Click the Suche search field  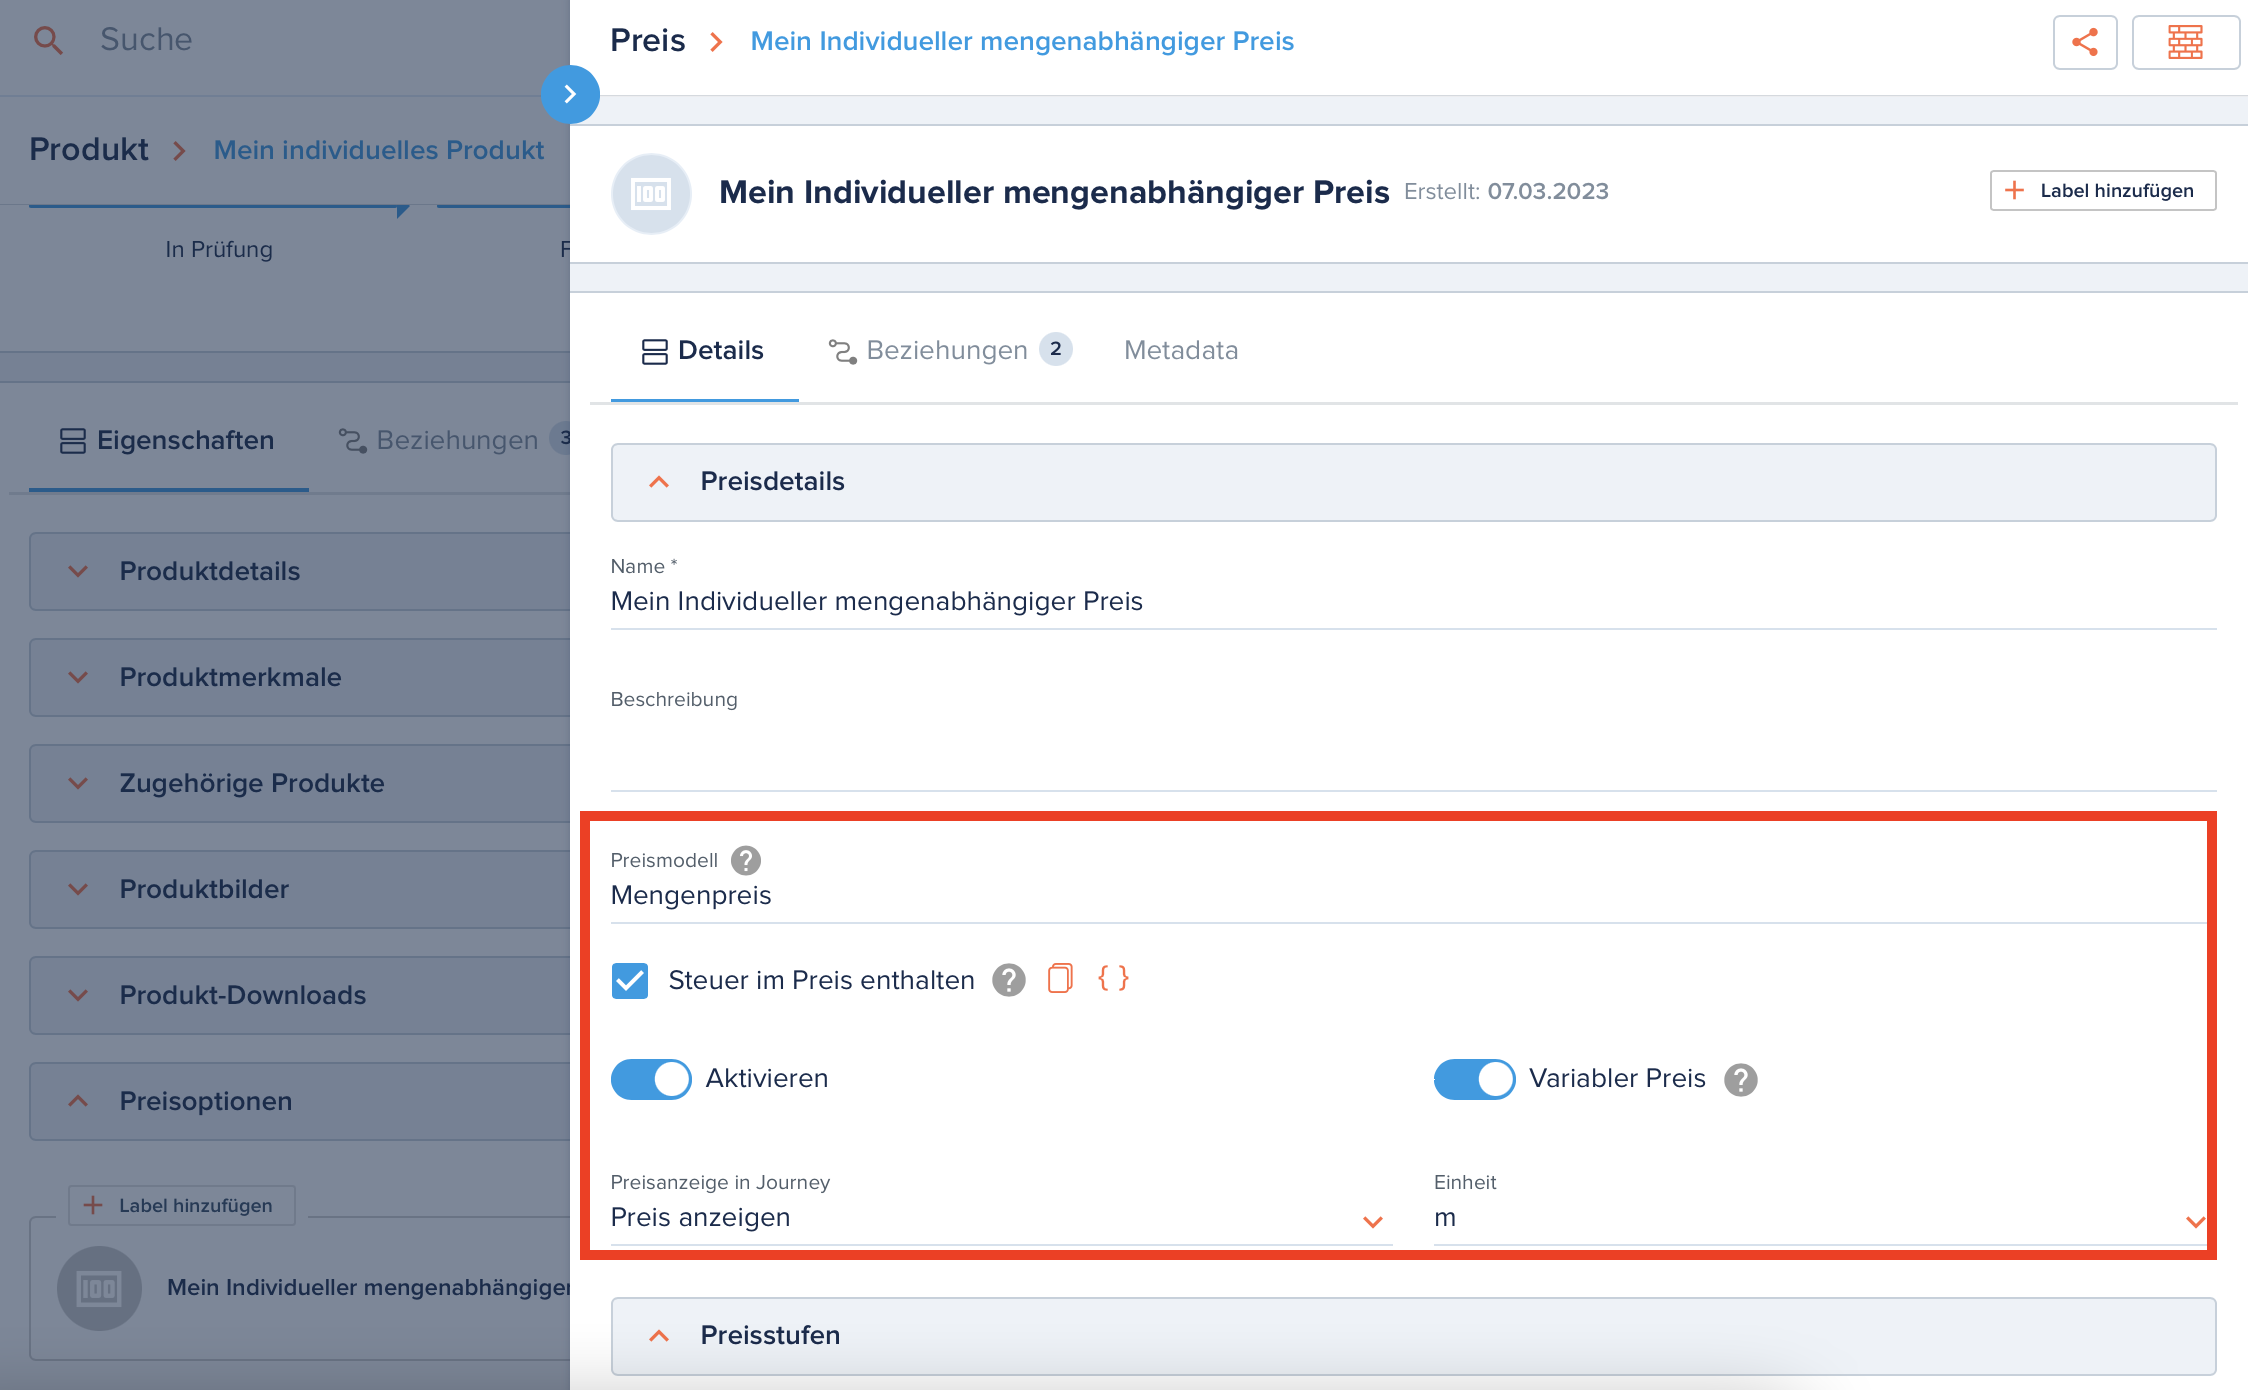(x=146, y=40)
